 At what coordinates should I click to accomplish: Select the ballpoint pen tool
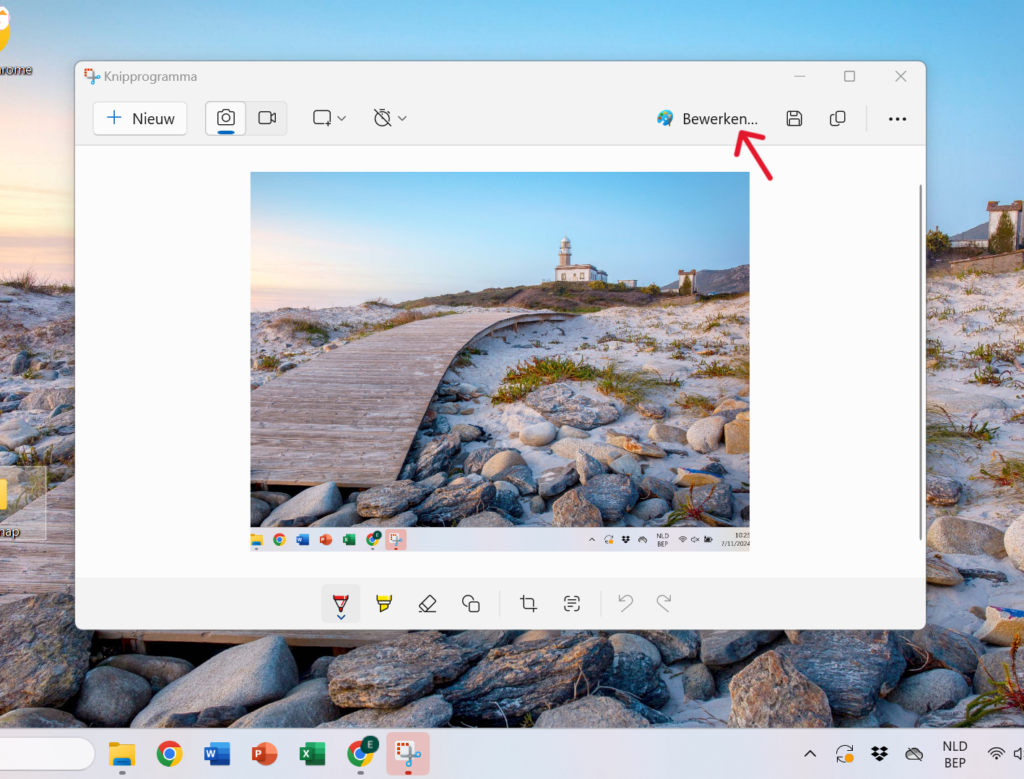341,601
